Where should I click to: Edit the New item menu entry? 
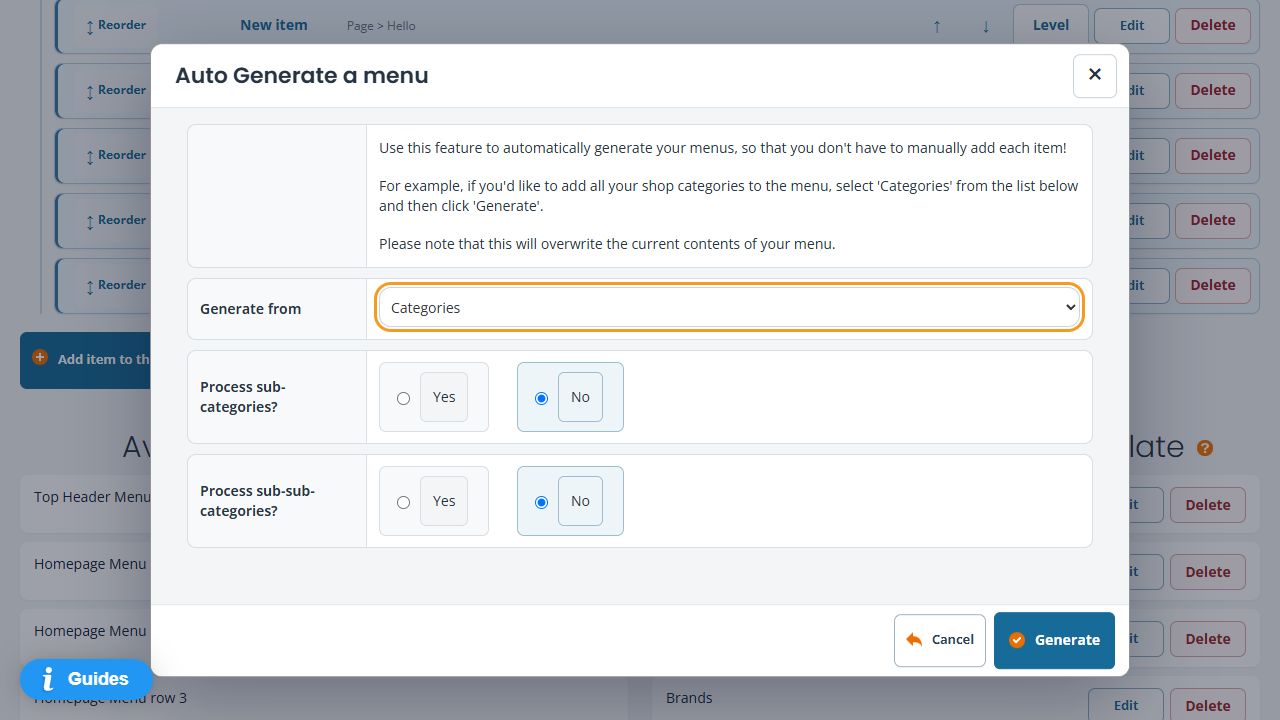(x=1131, y=25)
